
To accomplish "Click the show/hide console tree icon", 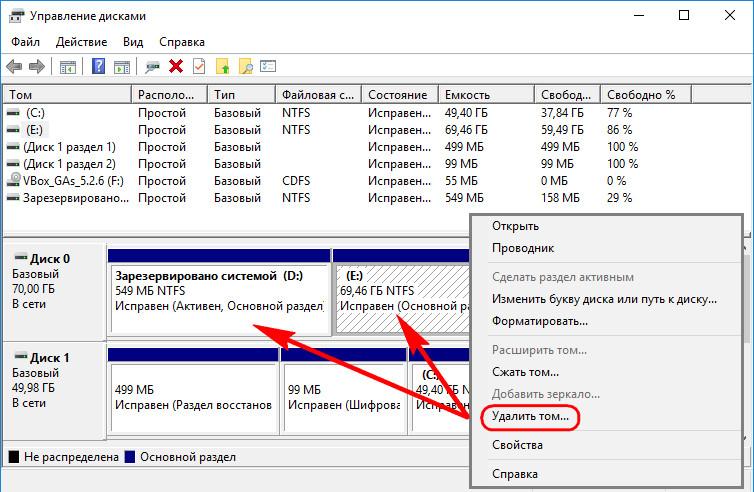I will (x=68, y=66).
